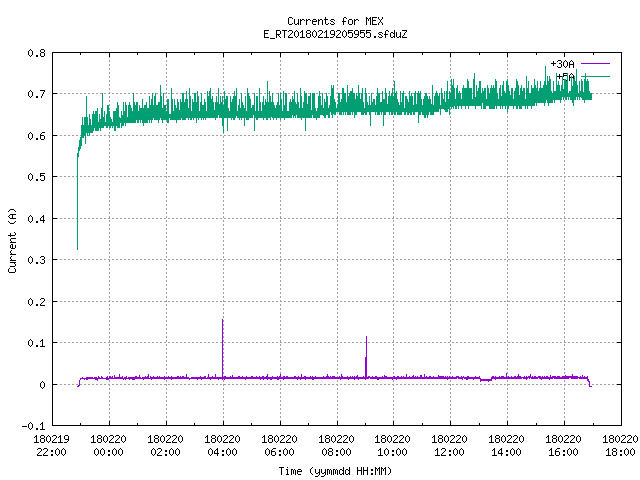Click the 180220 00:00 x-axis label

click(109, 446)
